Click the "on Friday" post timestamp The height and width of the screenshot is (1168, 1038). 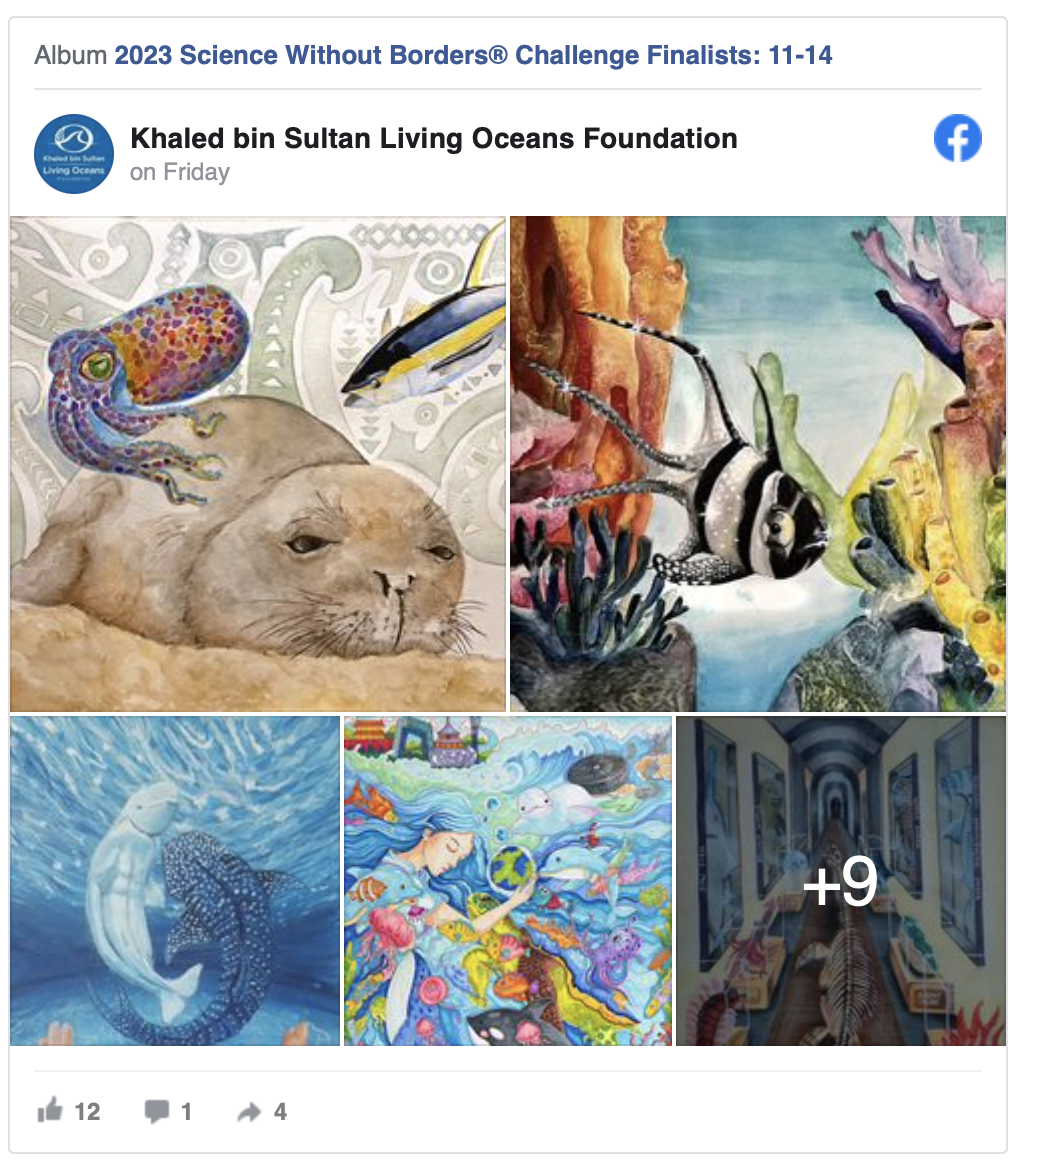[x=180, y=172]
